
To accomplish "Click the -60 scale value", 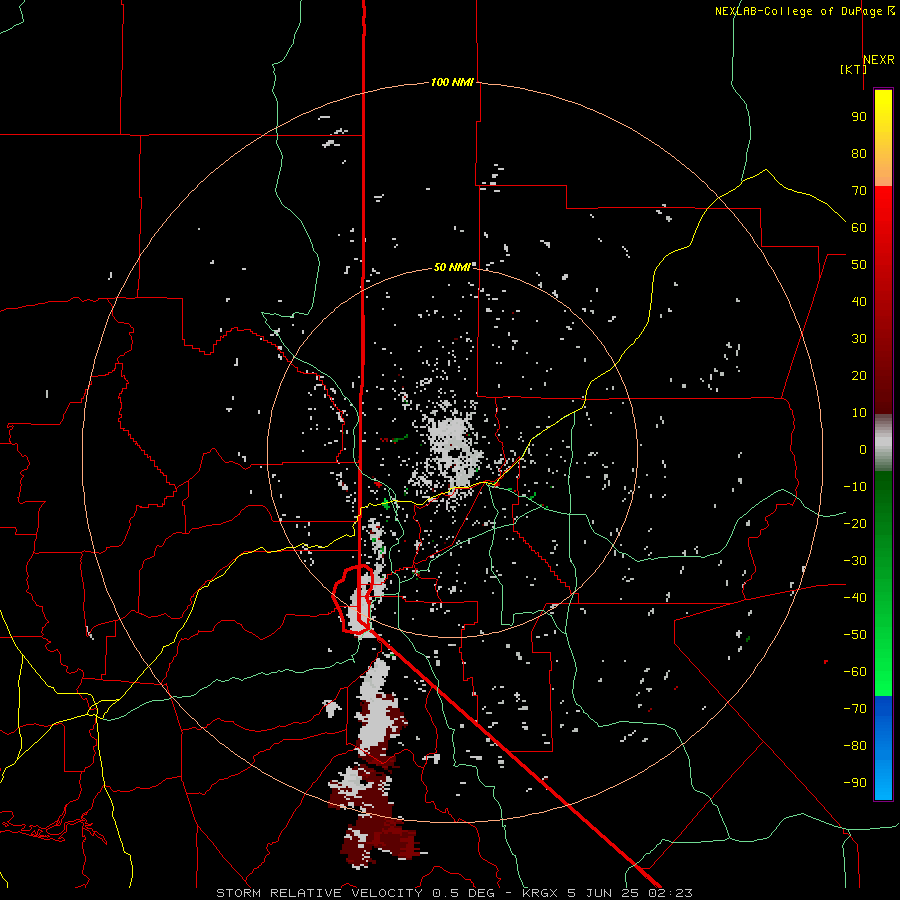I will [855, 672].
